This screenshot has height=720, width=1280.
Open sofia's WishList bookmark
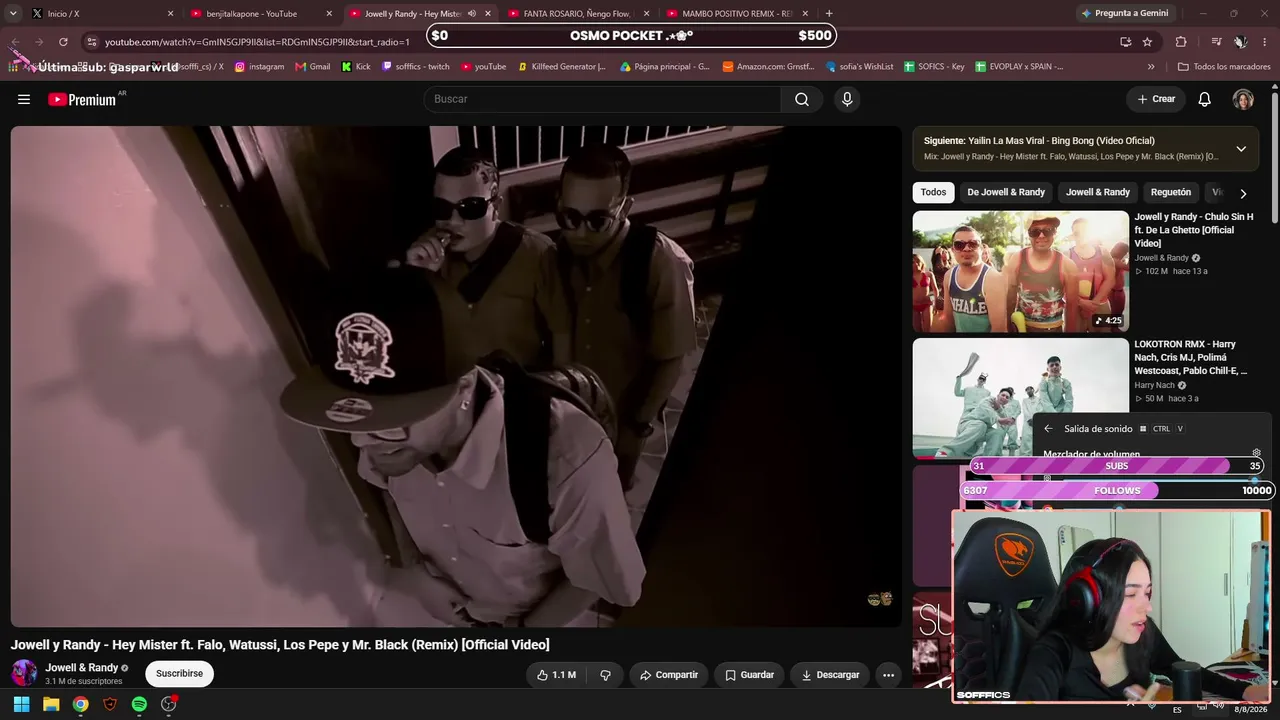[x=860, y=67]
